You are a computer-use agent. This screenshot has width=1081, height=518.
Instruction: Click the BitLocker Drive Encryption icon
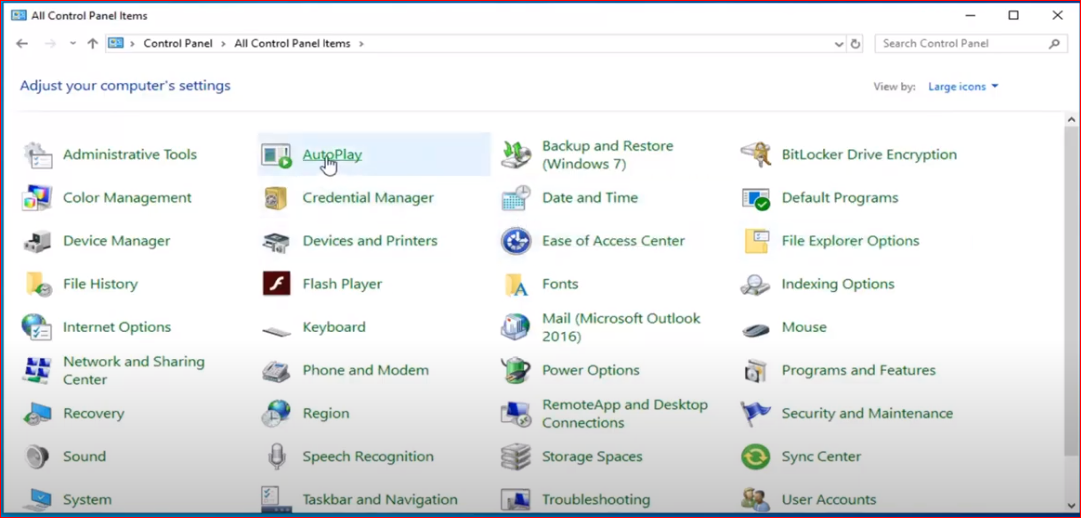755,155
